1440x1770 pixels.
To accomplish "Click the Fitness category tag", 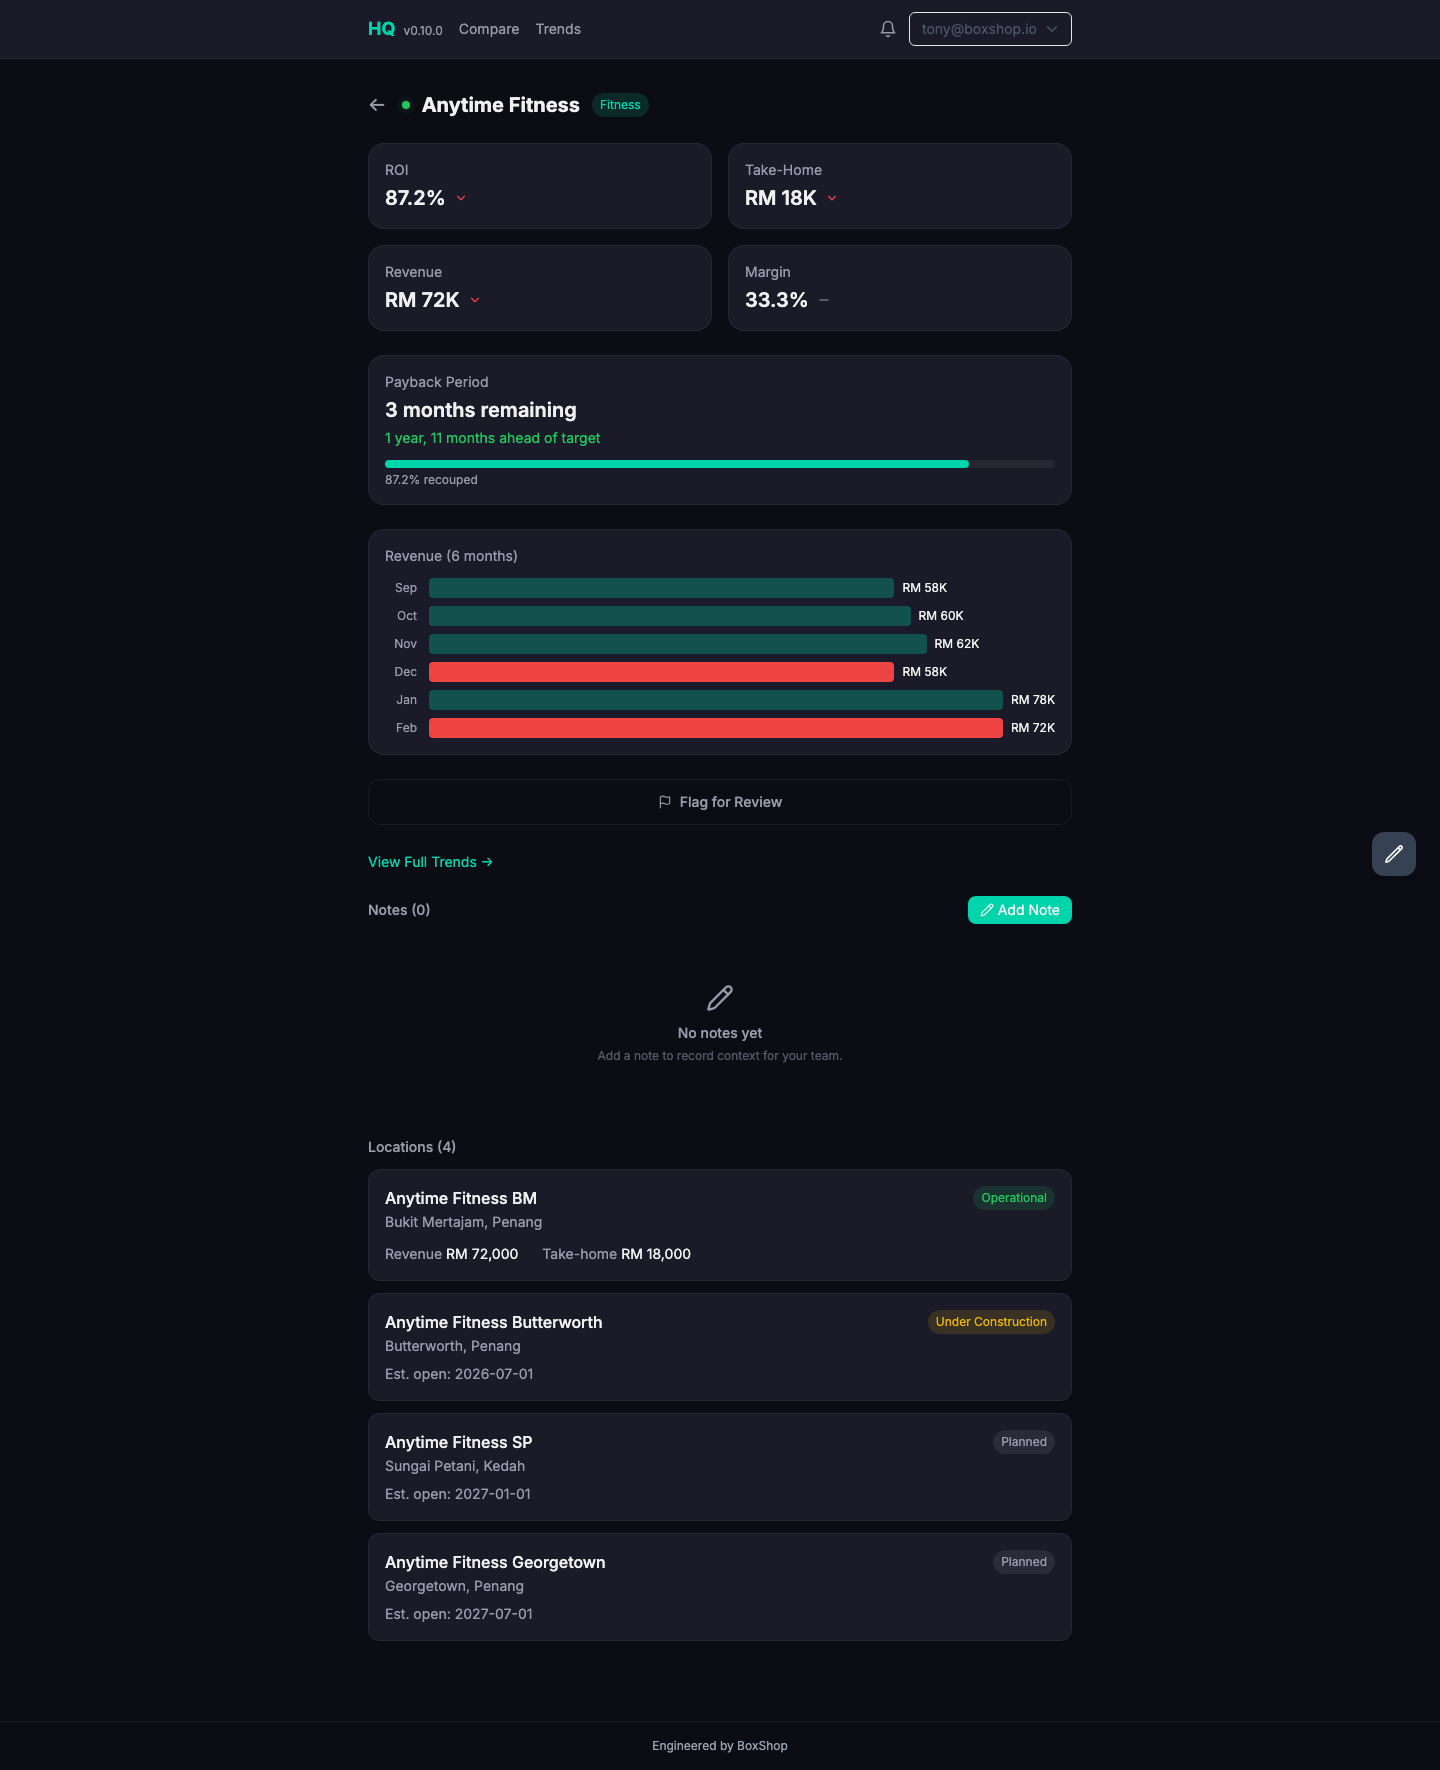I will pyautogui.click(x=620, y=105).
